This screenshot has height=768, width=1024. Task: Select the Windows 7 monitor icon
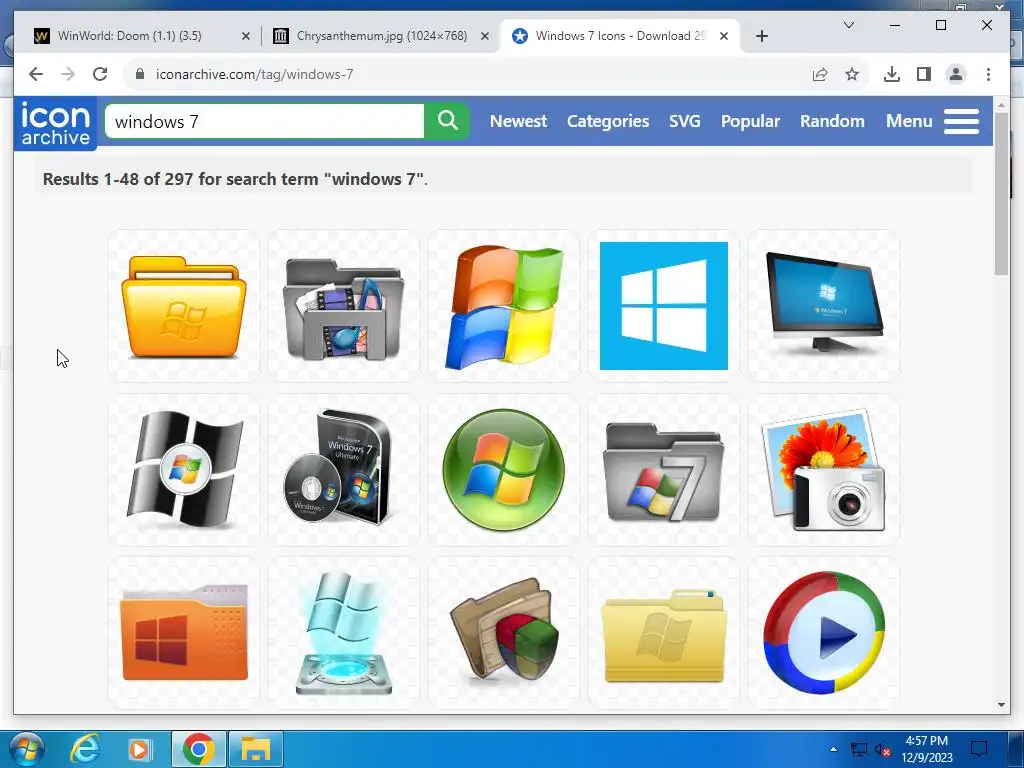[x=824, y=306]
